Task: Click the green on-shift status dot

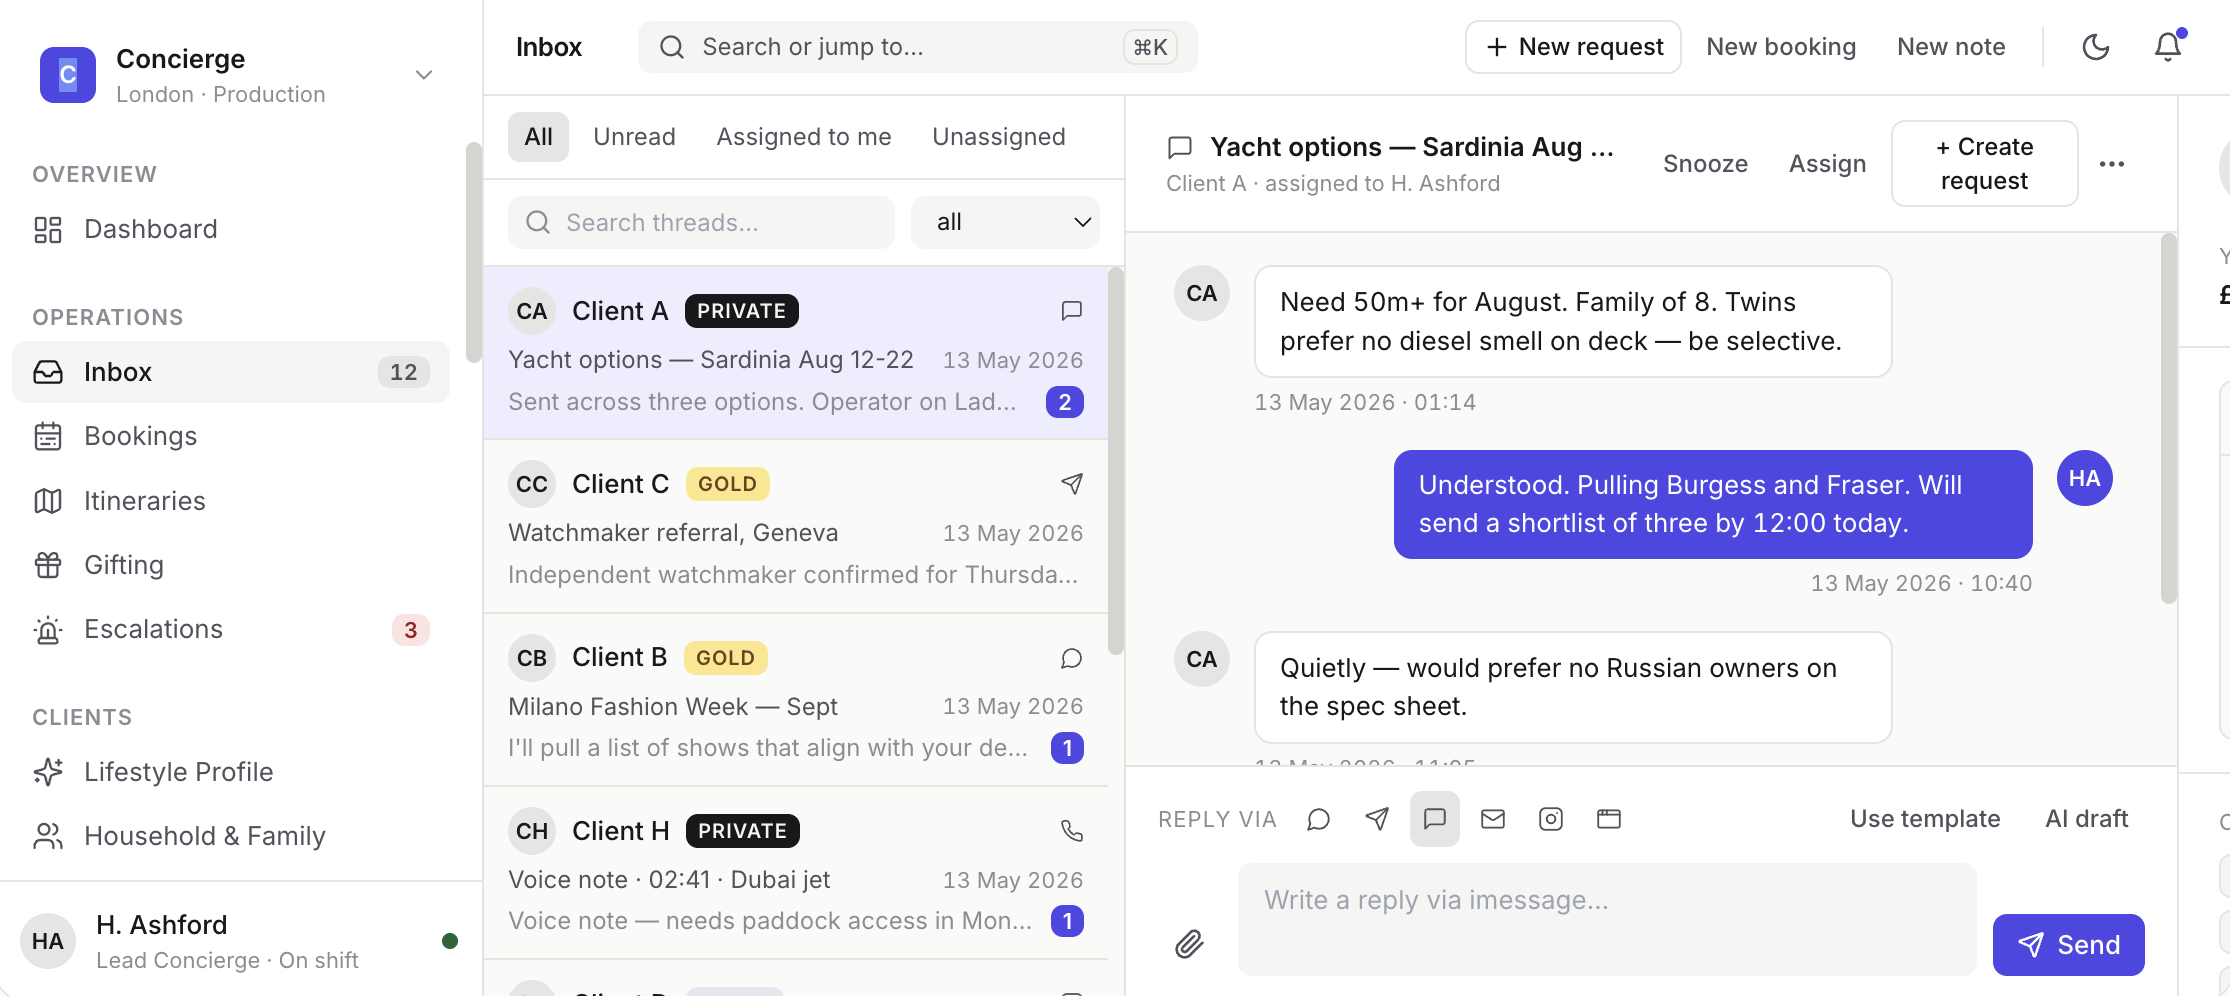Action: (450, 941)
